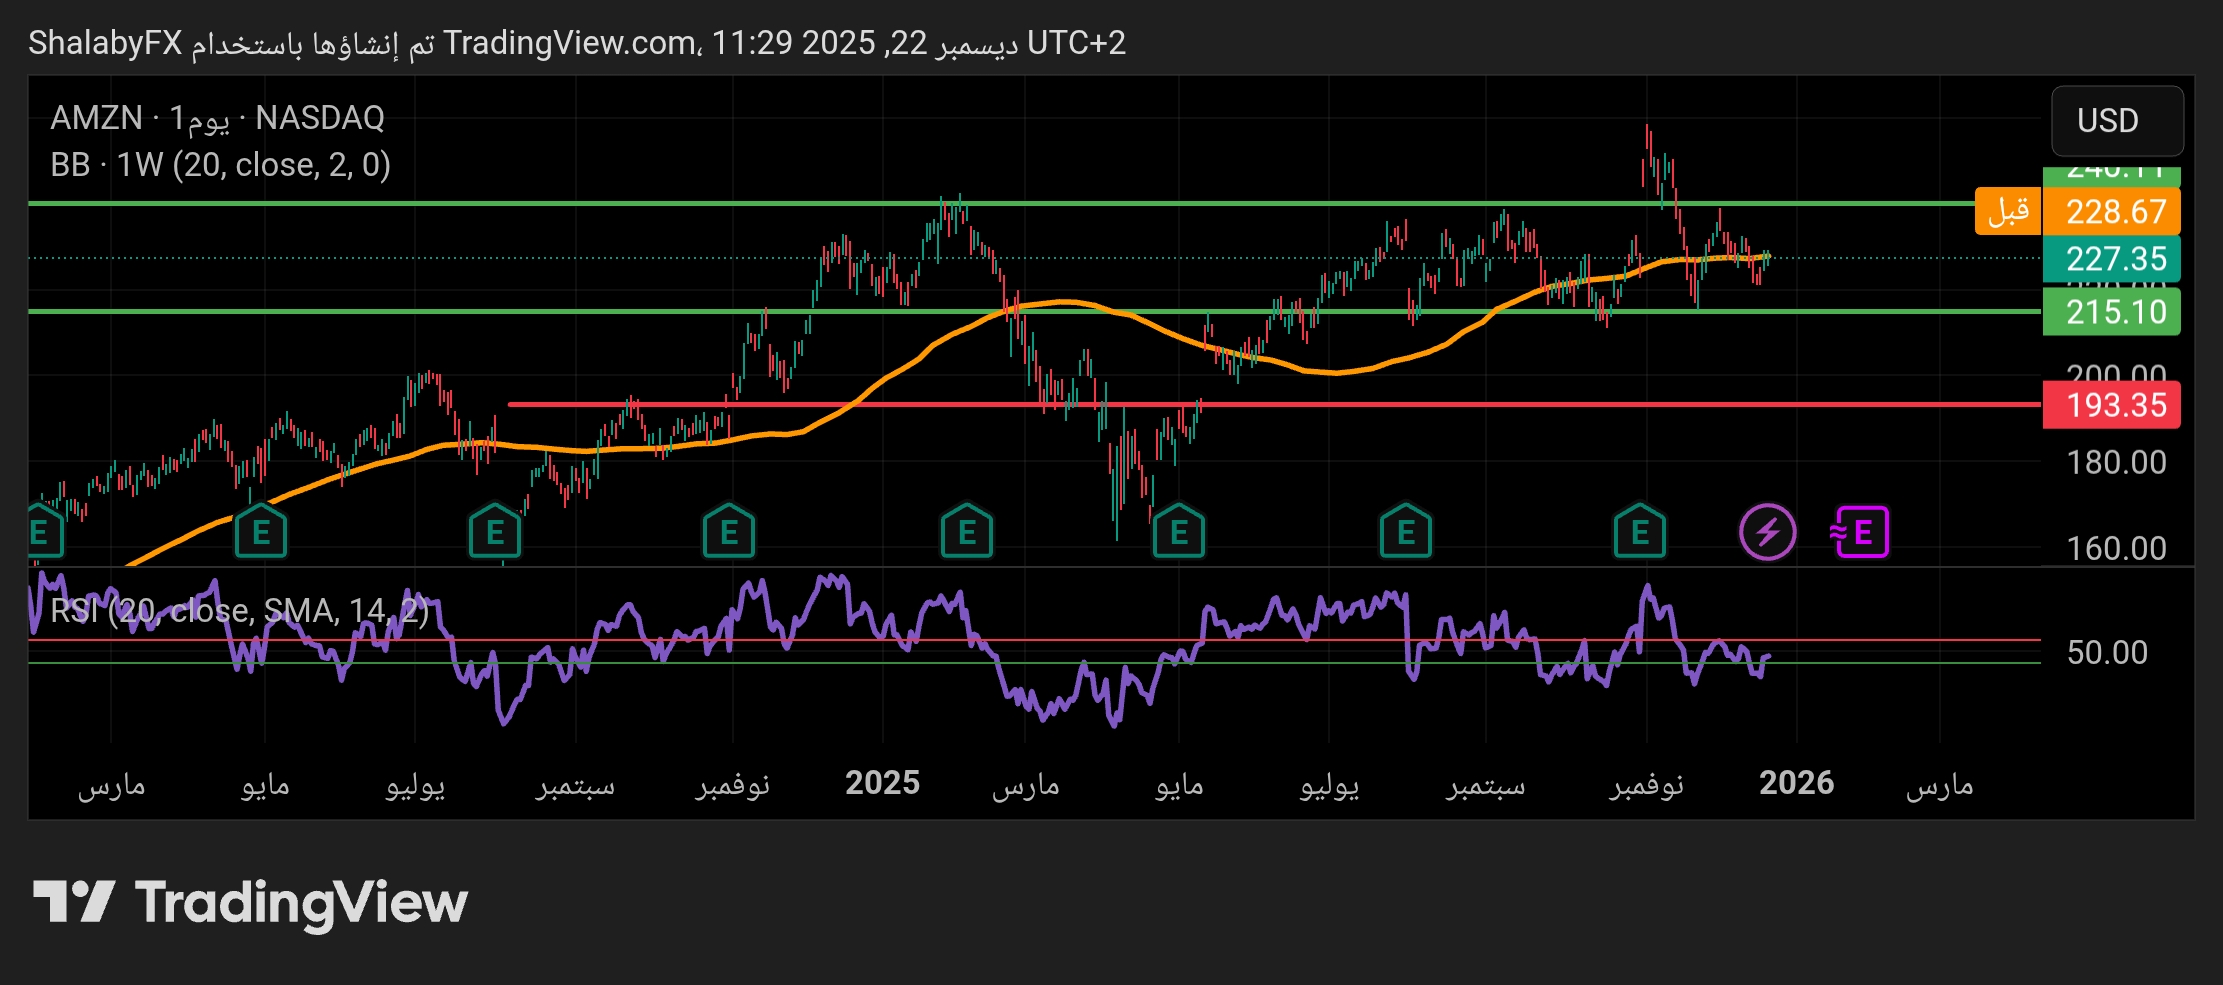Select the BB 1W indicator legend
The height and width of the screenshot is (985, 2223).
pyautogui.click(x=220, y=165)
